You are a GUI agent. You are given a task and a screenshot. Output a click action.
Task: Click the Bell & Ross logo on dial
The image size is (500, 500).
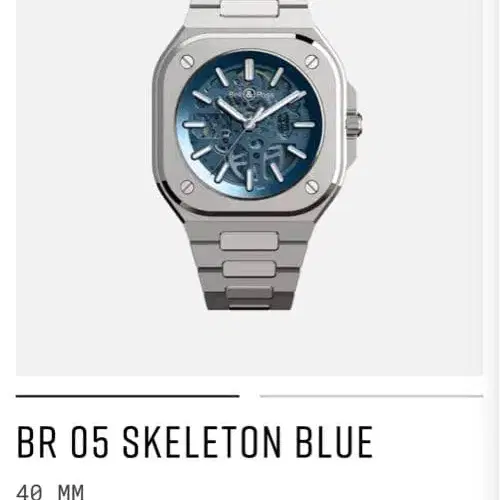(250, 95)
